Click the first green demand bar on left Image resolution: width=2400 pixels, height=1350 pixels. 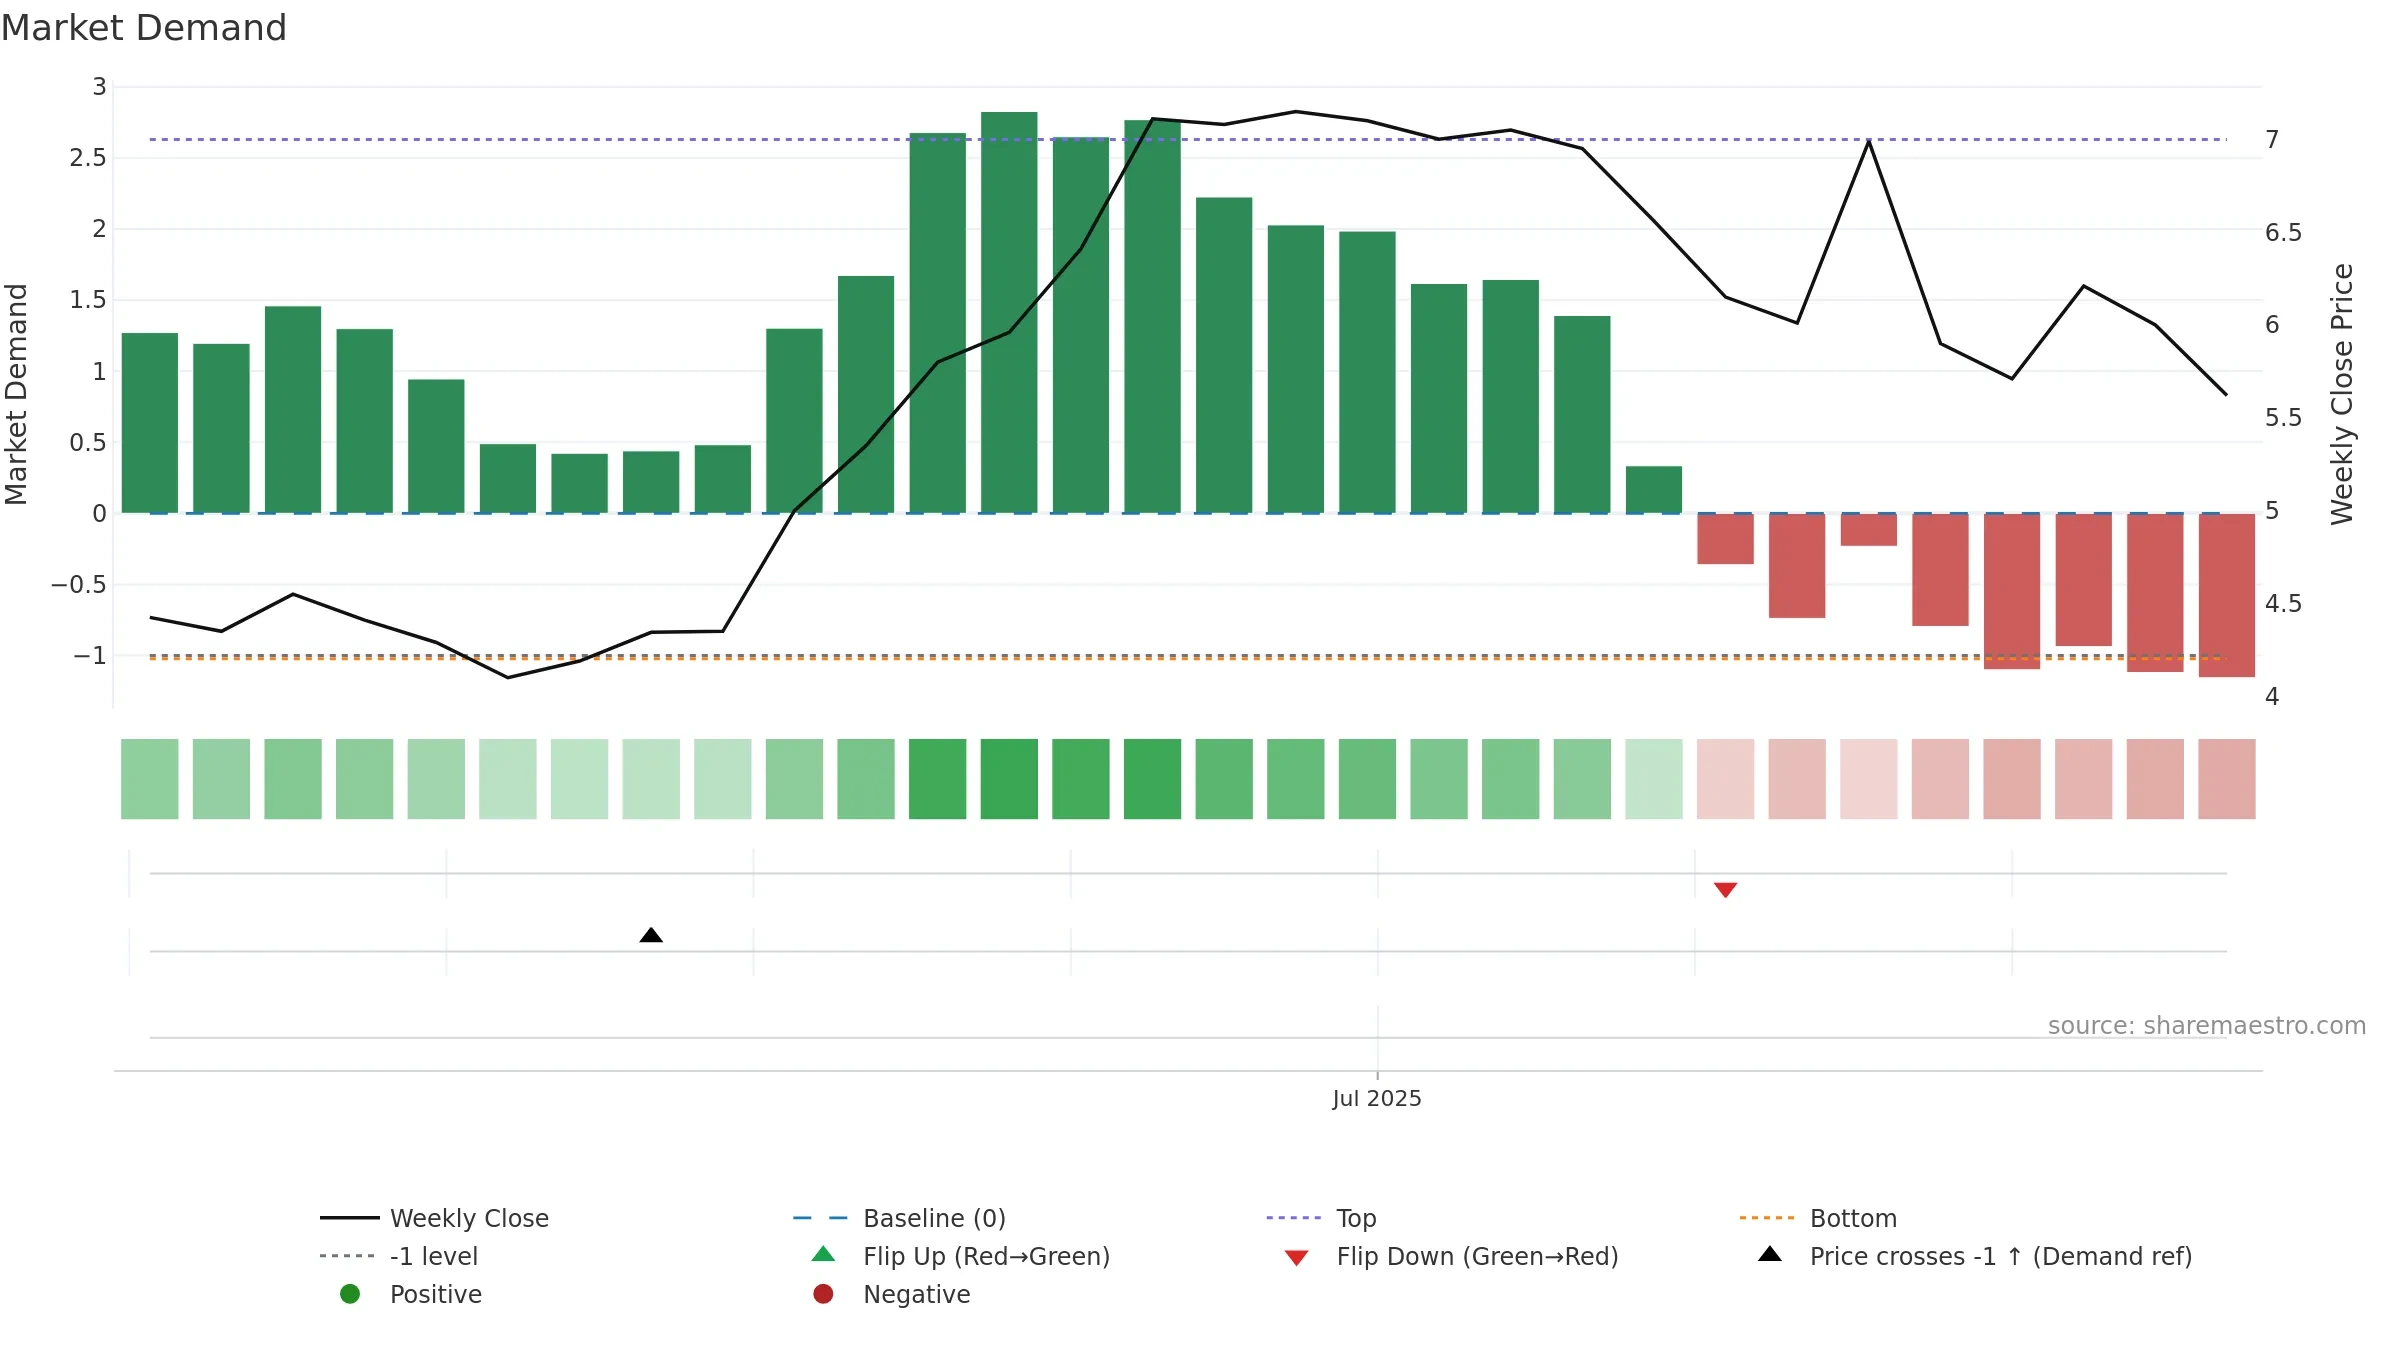150,423
